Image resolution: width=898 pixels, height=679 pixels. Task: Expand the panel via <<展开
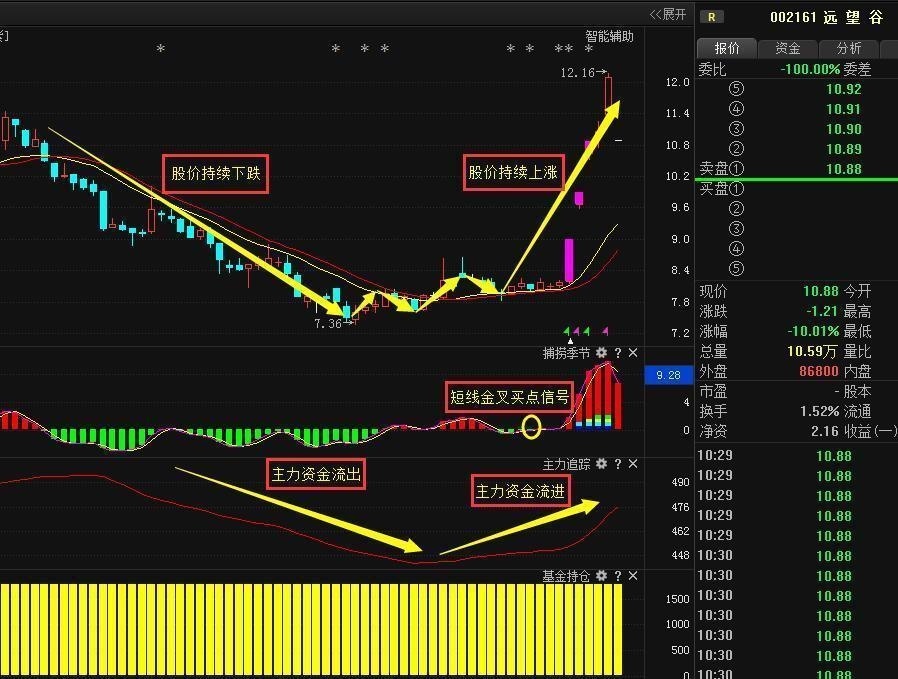[x=668, y=14]
